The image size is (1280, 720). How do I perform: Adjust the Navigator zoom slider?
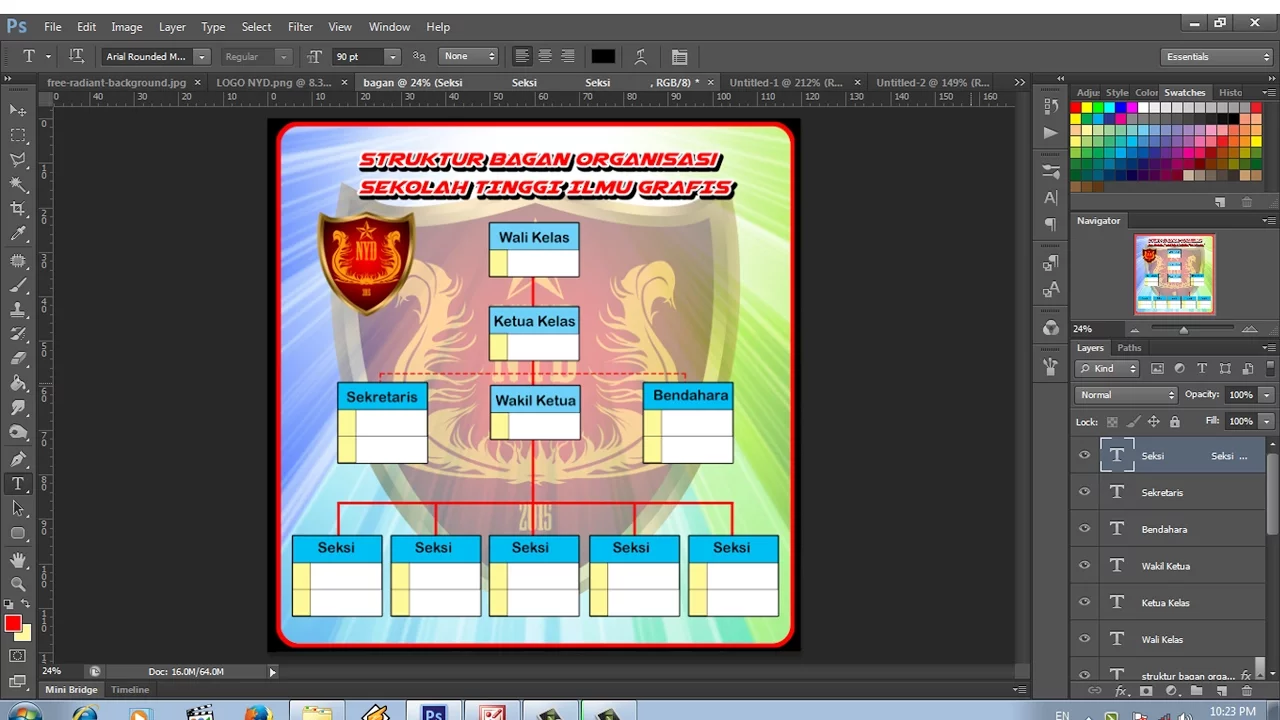[1184, 329]
